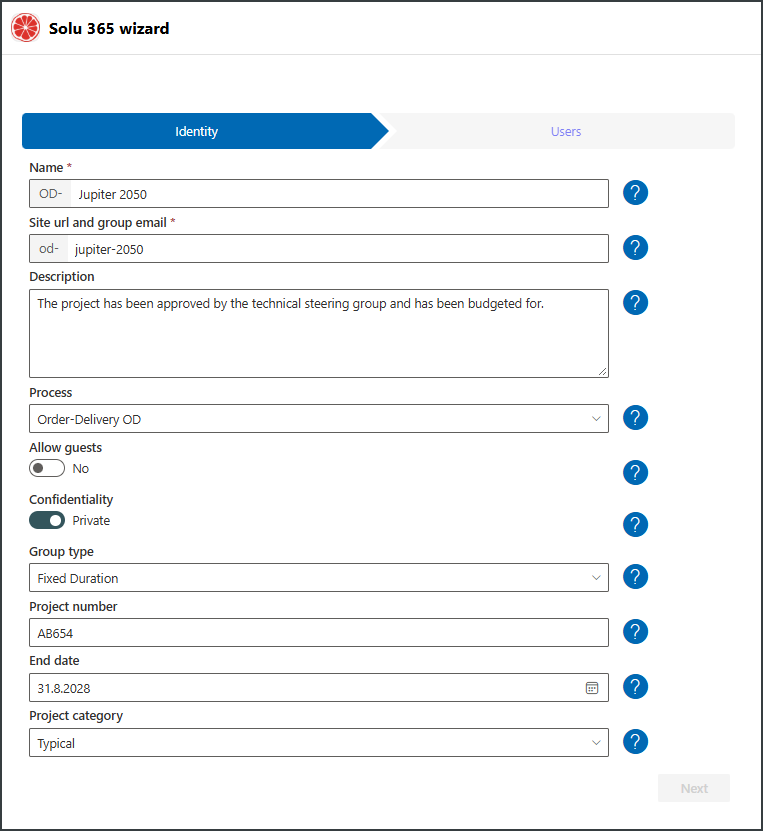The width and height of the screenshot is (763, 831).
Task: Click the OD- prefix in Name field
Action: click(x=50, y=194)
